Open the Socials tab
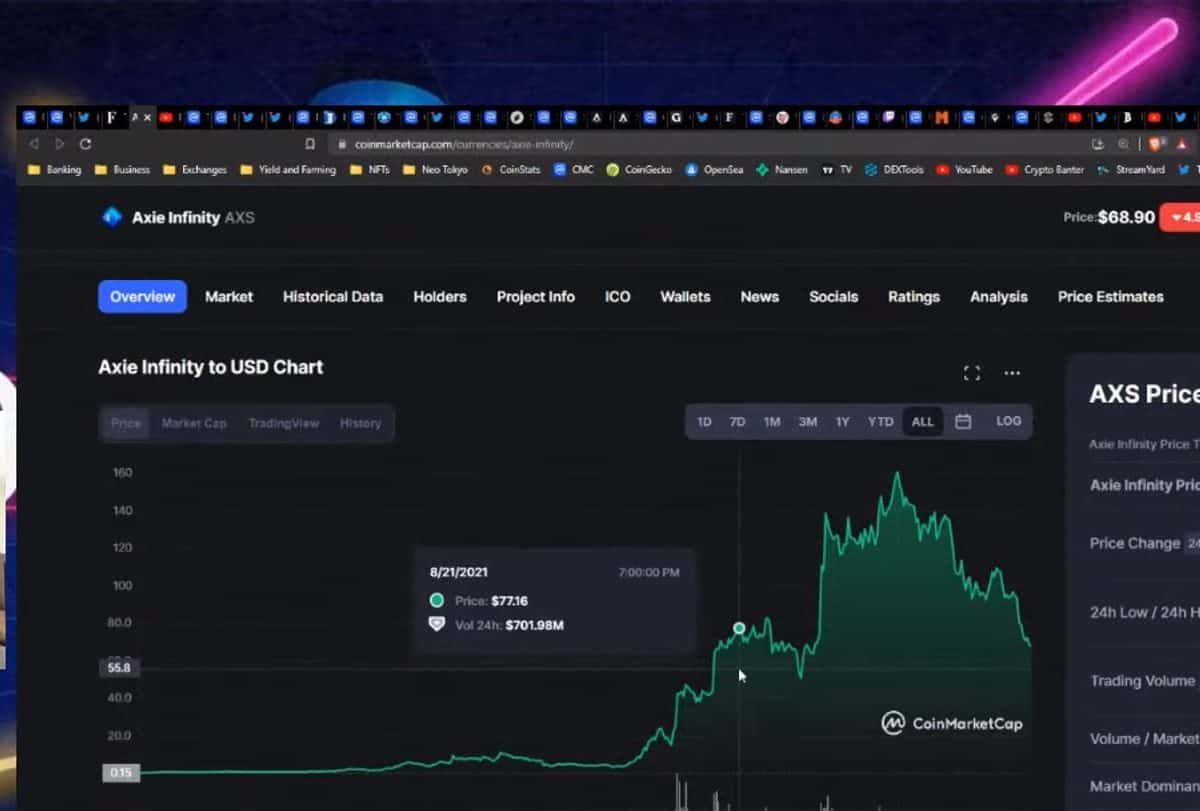This screenshot has width=1200, height=811. pos(834,296)
